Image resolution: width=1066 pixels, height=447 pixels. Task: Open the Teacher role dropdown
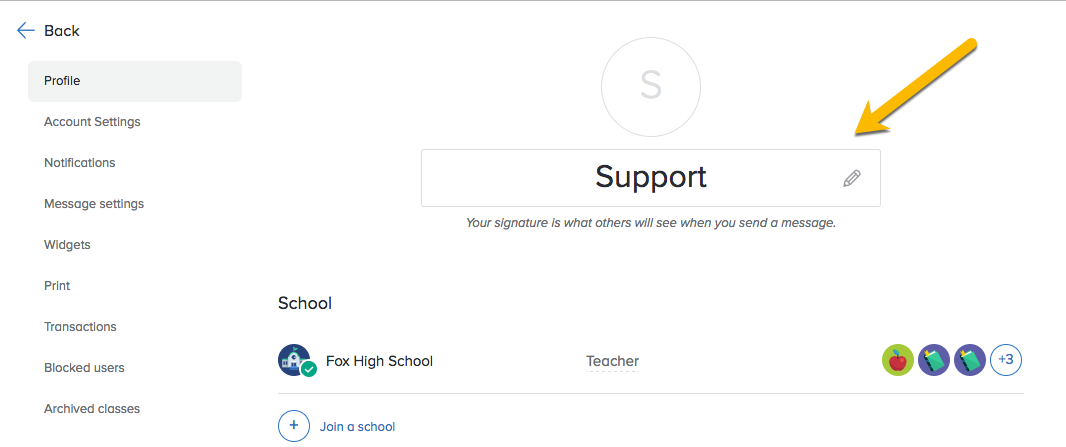[612, 361]
